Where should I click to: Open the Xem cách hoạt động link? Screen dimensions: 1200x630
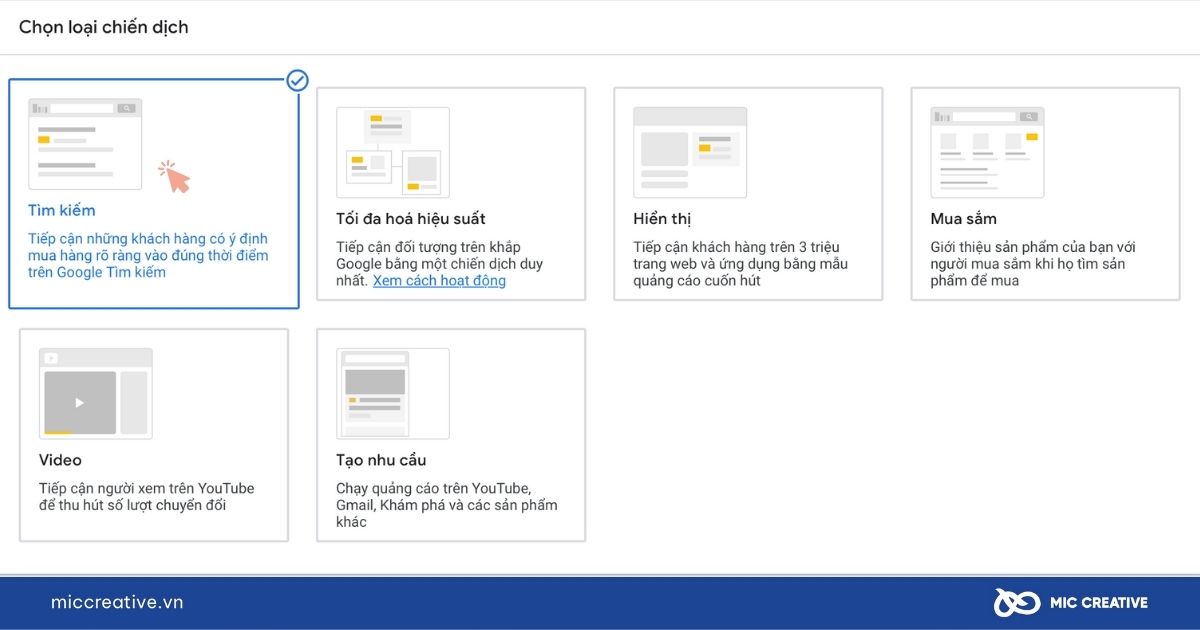coord(439,281)
